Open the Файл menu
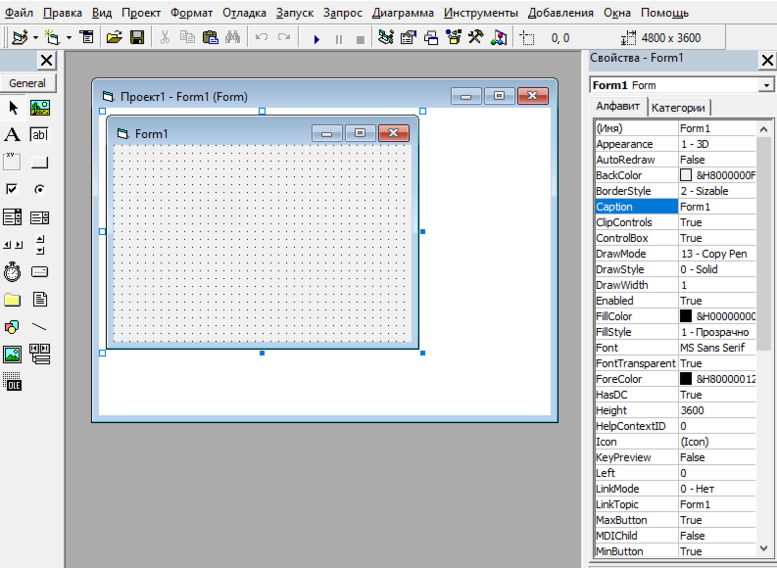This screenshot has height=568, width=777. pos(18,13)
